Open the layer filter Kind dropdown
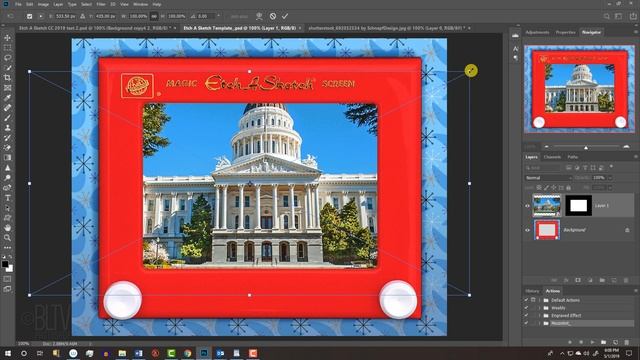The width and height of the screenshot is (640, 360). tap(542, 168)
